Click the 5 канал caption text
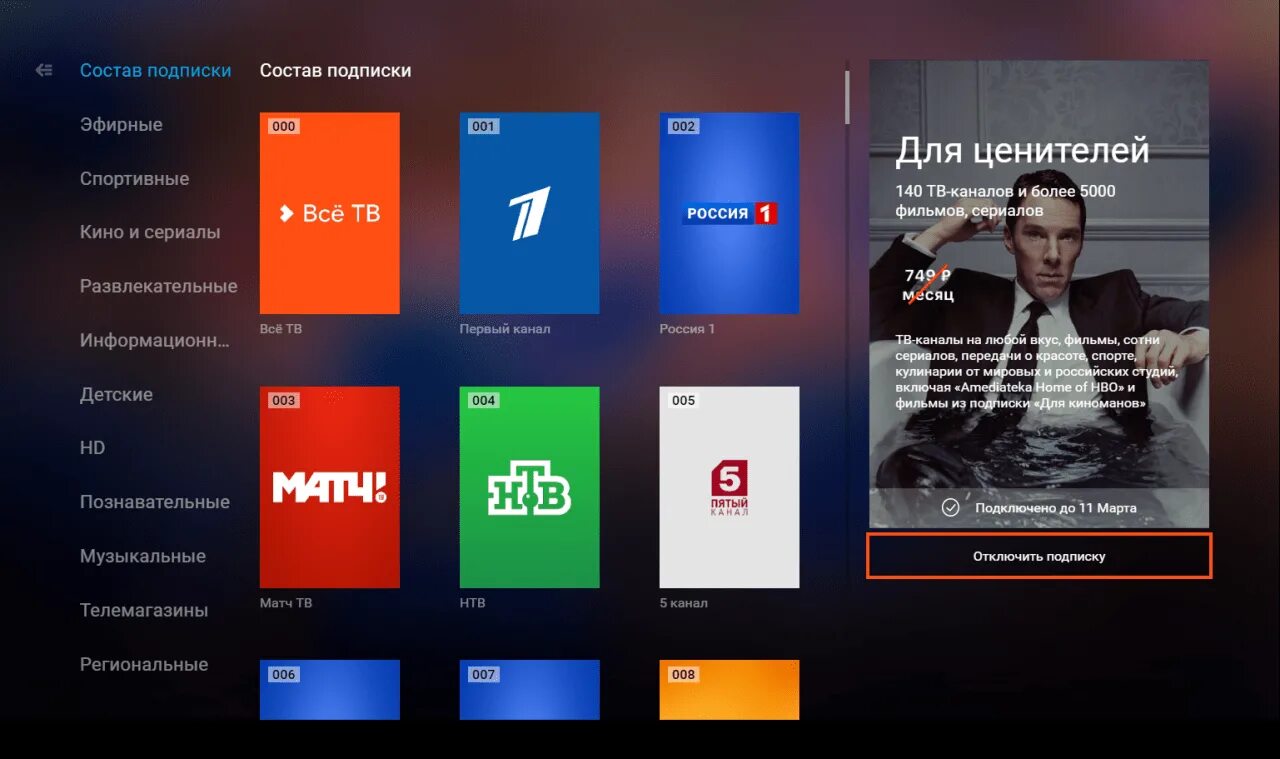The height and width of the screenshot is (759, 1280). (x=684, y=603)
